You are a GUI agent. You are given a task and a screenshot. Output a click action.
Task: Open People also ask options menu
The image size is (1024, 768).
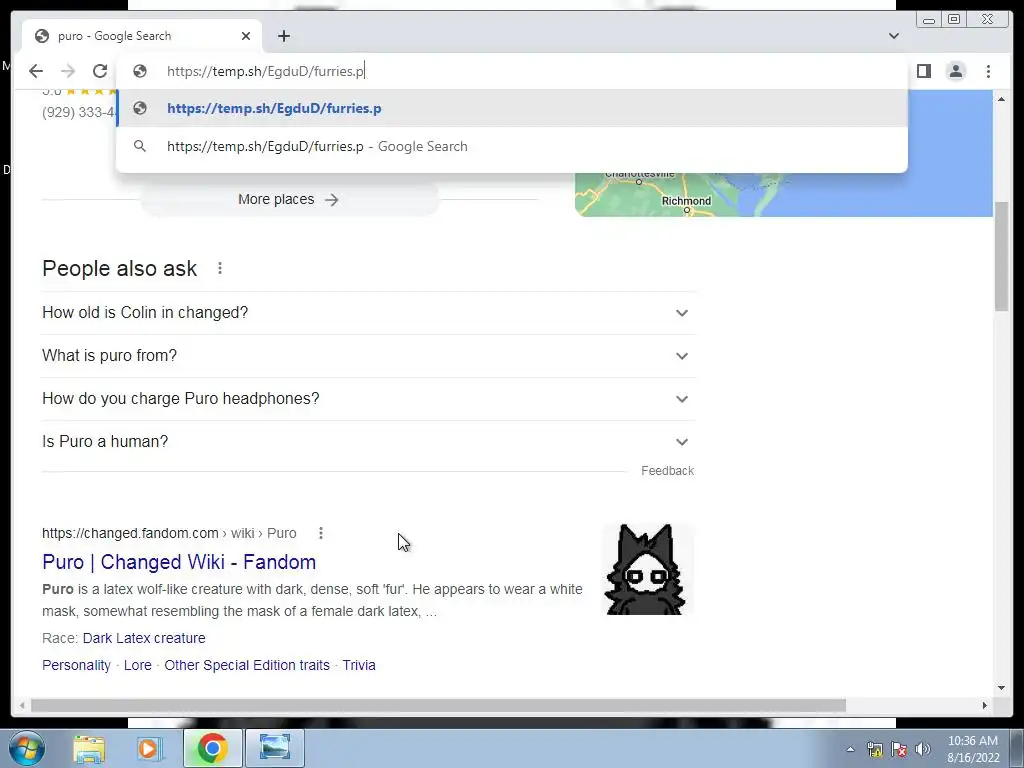[220, 268]
